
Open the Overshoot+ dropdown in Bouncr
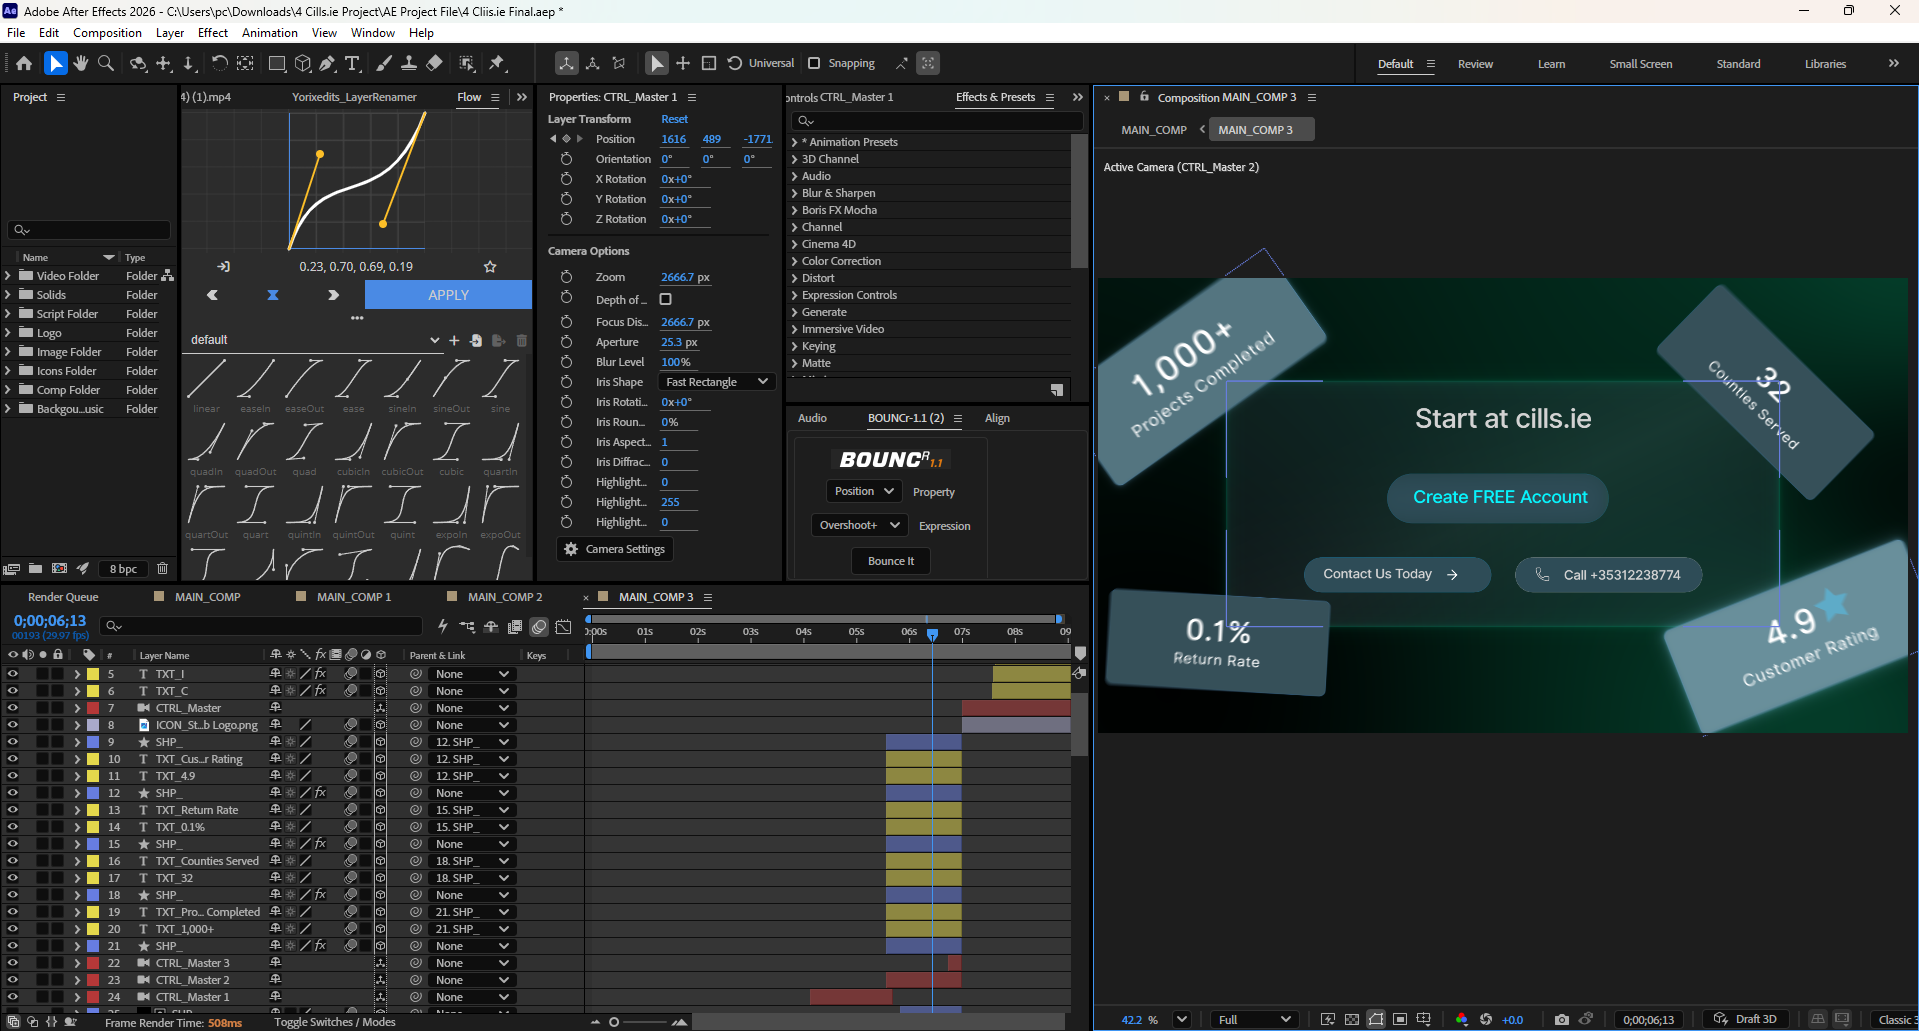[859, 525]
